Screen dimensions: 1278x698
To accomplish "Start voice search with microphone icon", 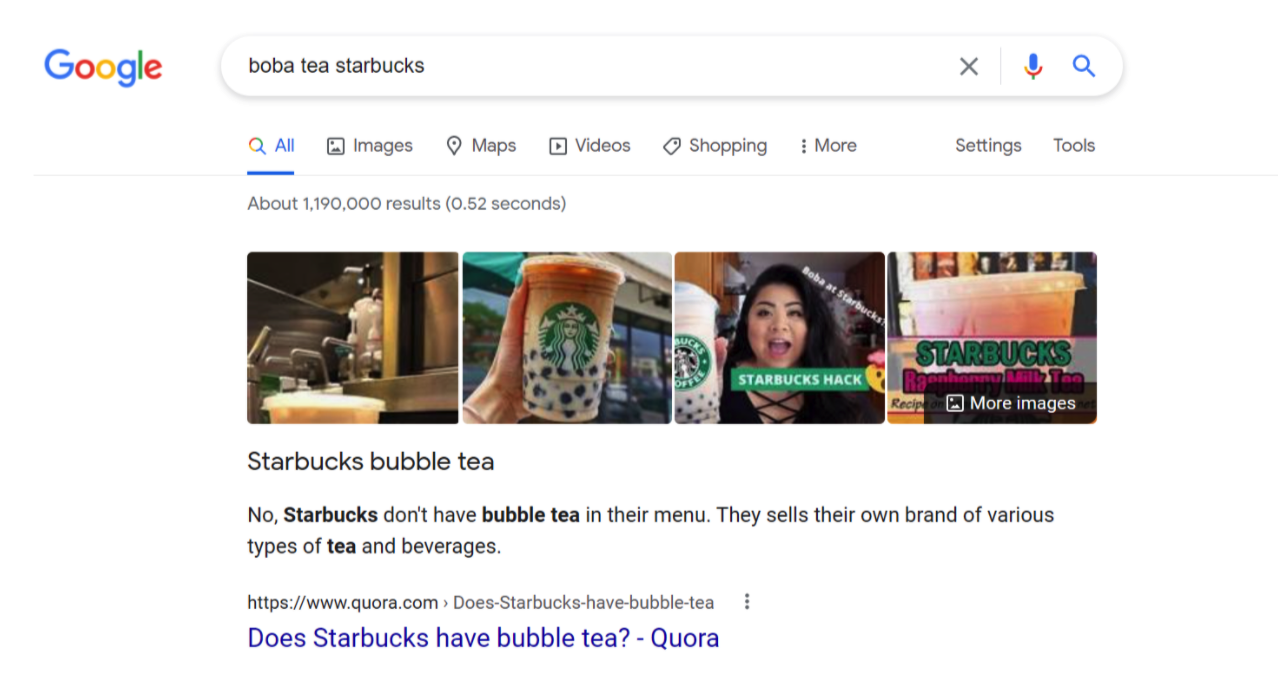I will pos(1033,66).
